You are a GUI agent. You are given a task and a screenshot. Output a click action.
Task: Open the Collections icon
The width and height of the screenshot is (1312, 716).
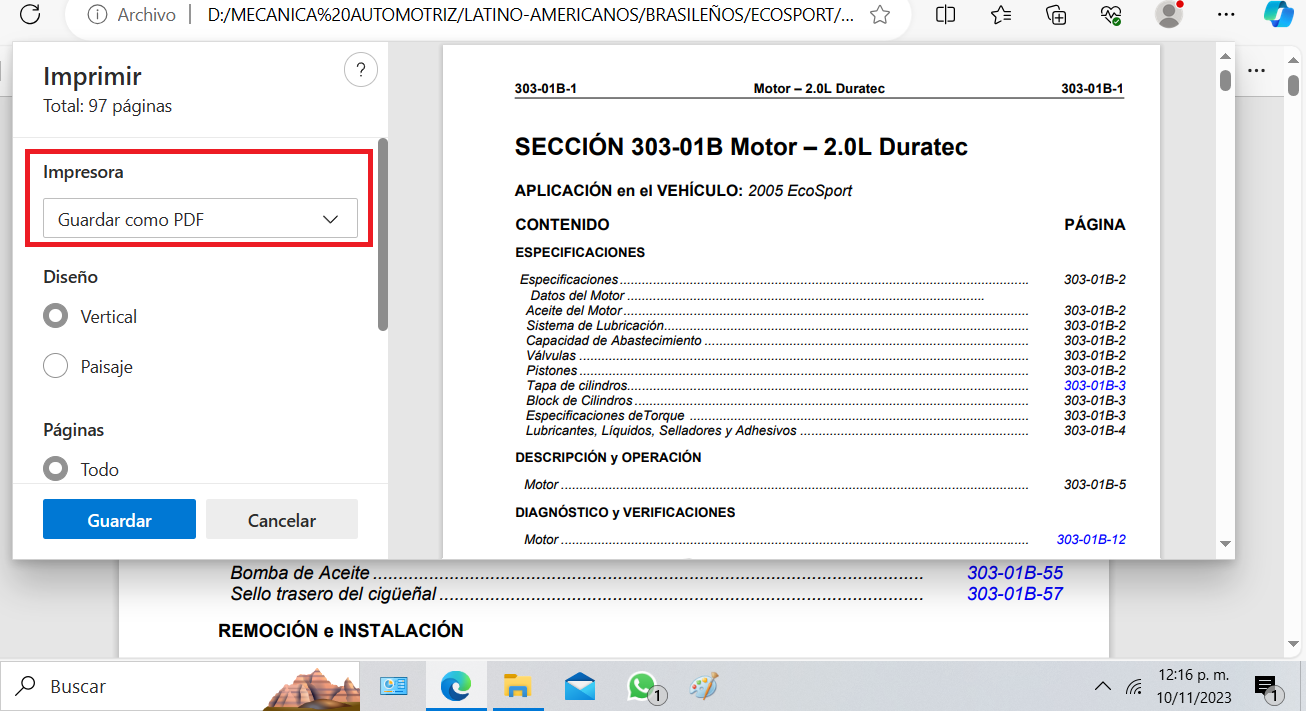[x=1056, y=14]
